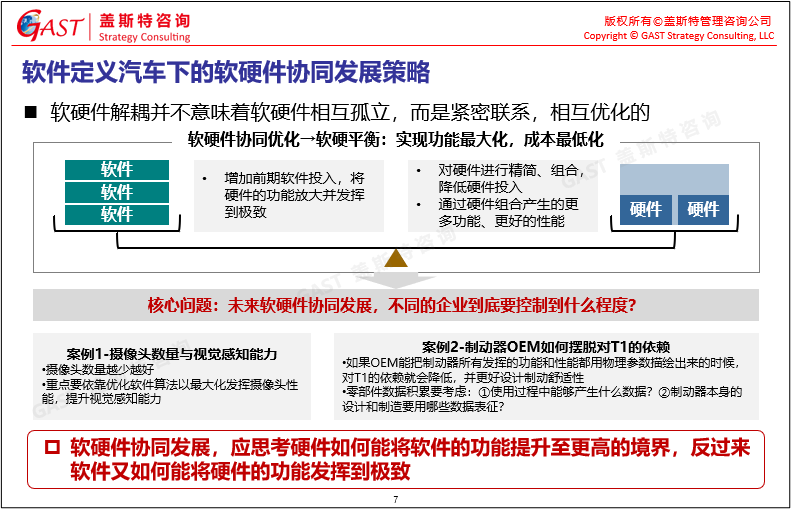Click the slide title 软件定义汽车下的软硬件协同发展策略

point(226,73)
